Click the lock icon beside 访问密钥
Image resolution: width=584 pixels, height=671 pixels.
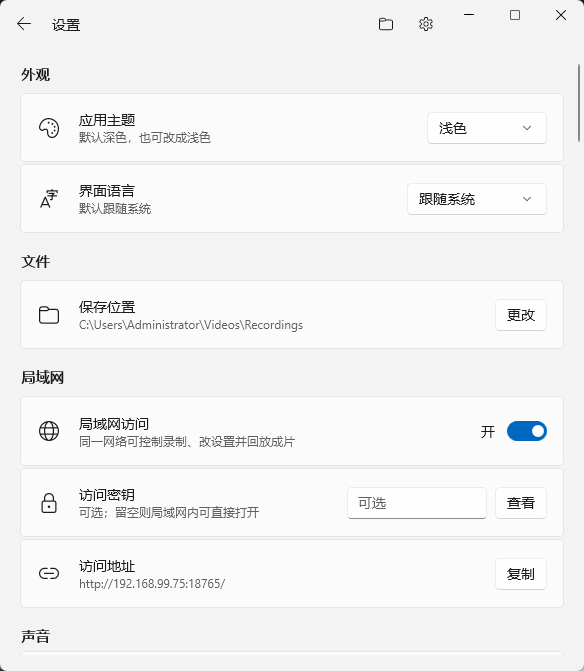pos(49,502)
